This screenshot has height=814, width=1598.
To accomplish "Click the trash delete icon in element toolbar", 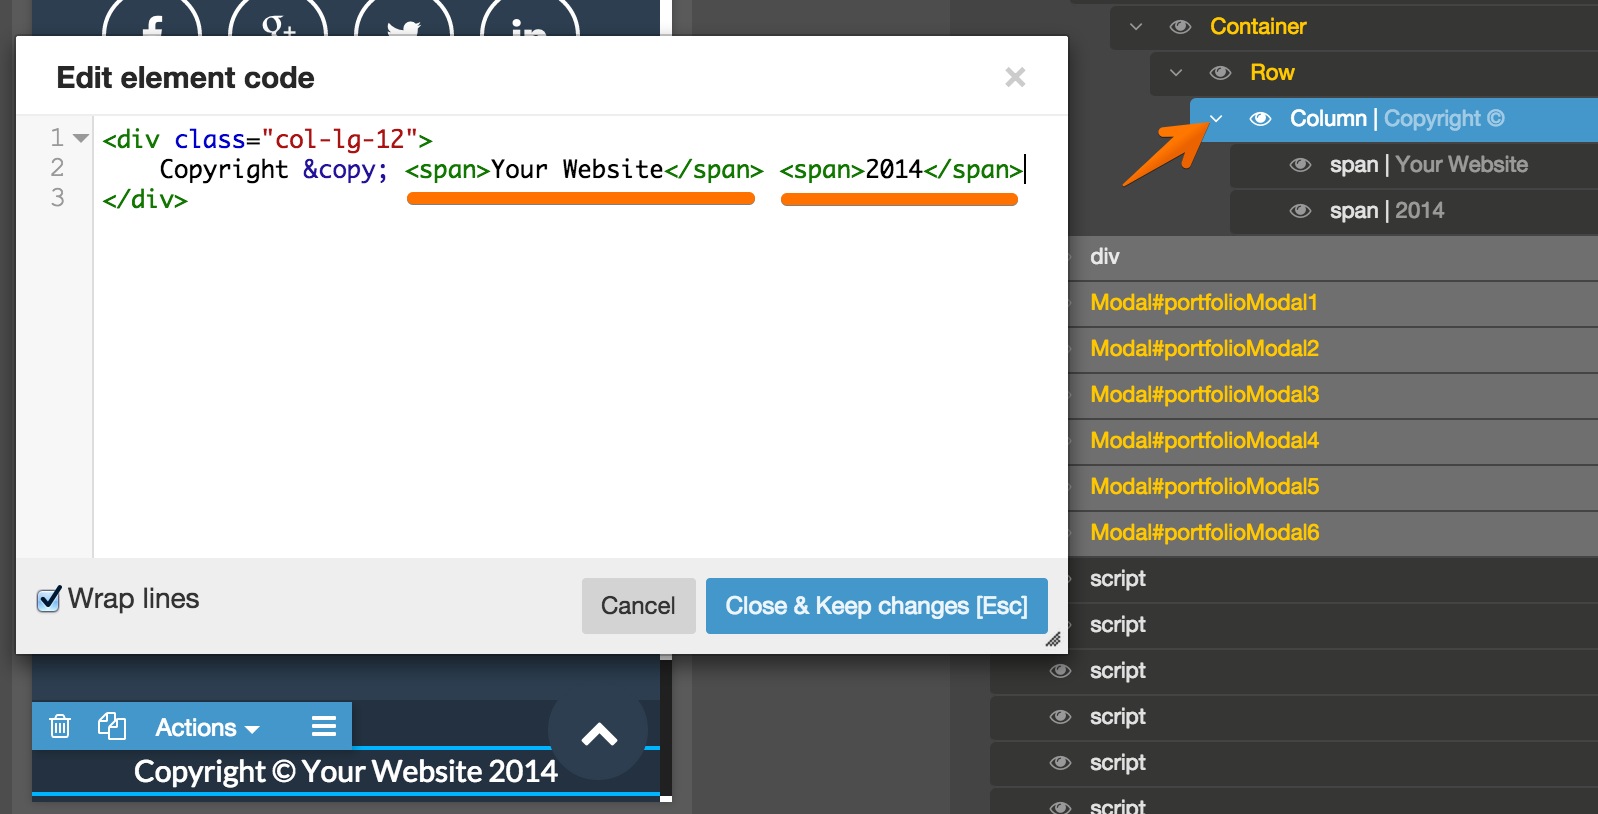I will pos(60,726).
